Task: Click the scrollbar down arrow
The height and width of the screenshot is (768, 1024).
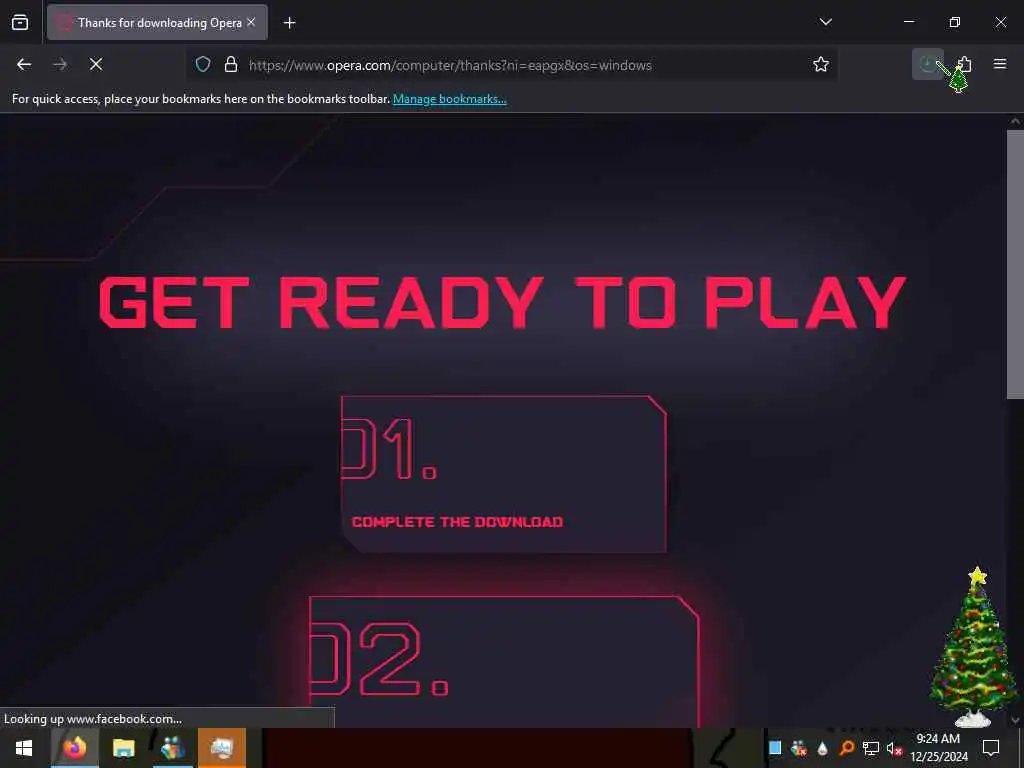Action: click(x=1015, y=720)
